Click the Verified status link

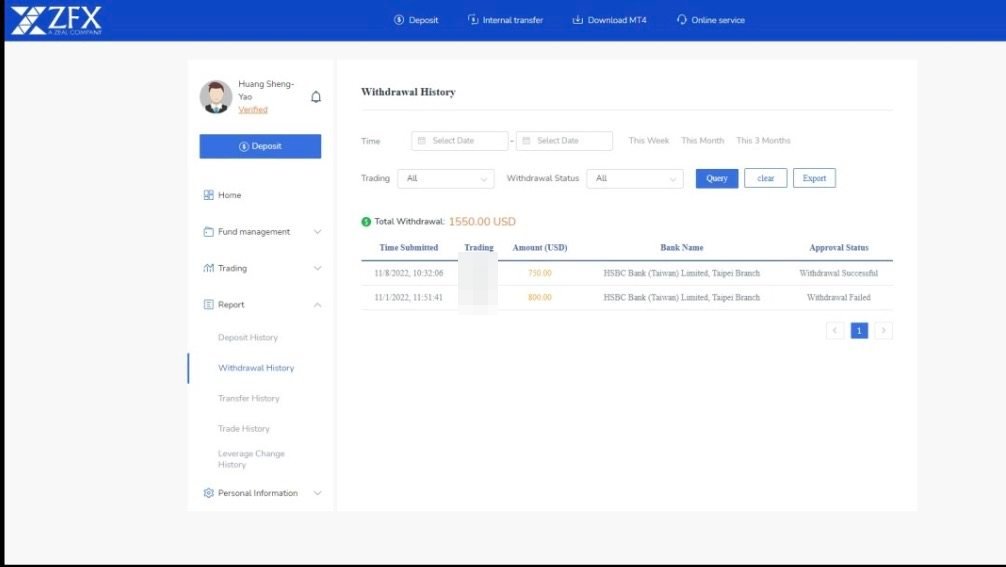[x=253, y=110]
